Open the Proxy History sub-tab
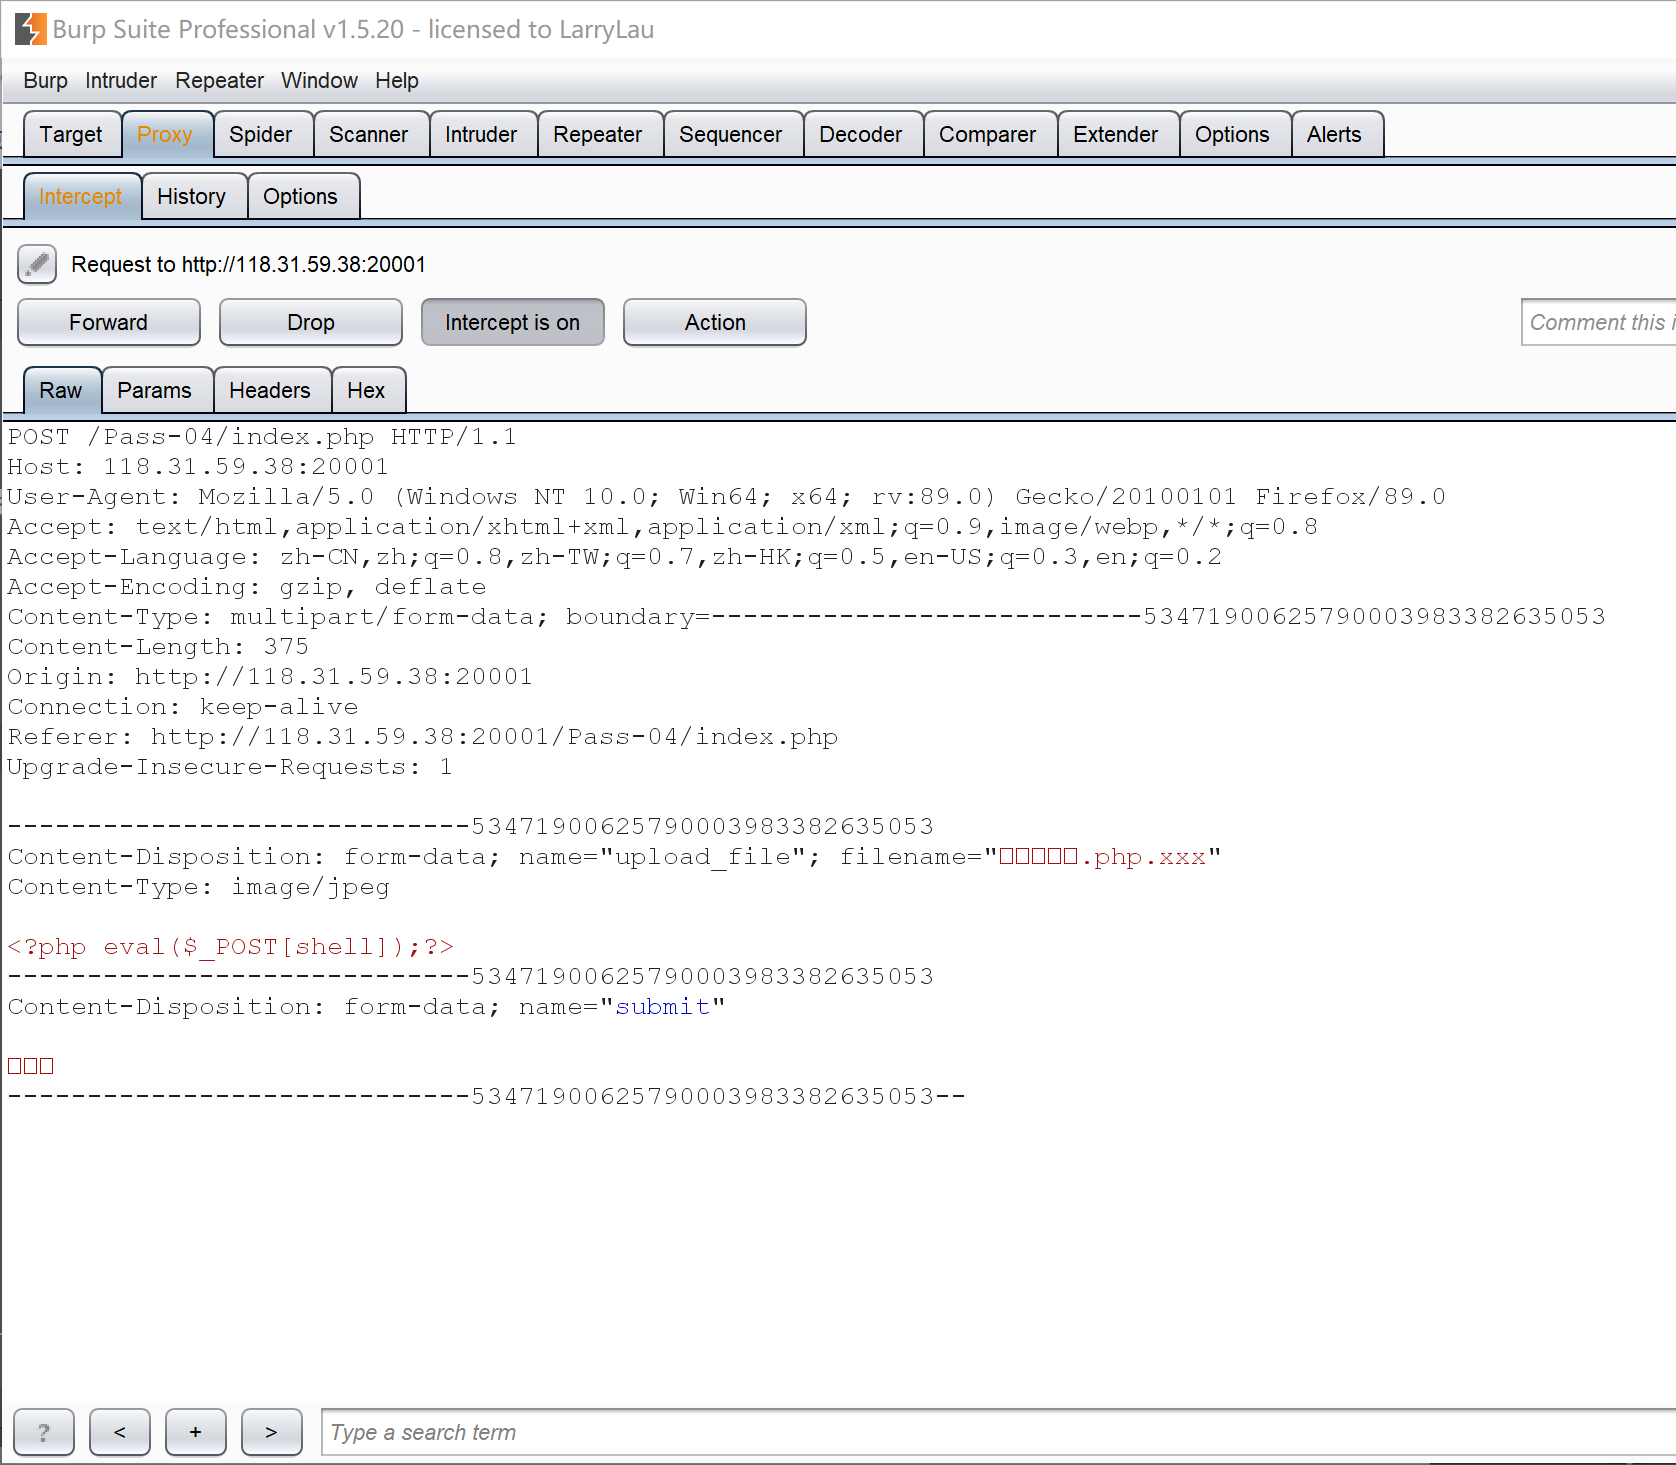Image resolution: width=1676 pixels, height=1465 pixels. coord(192,196)
